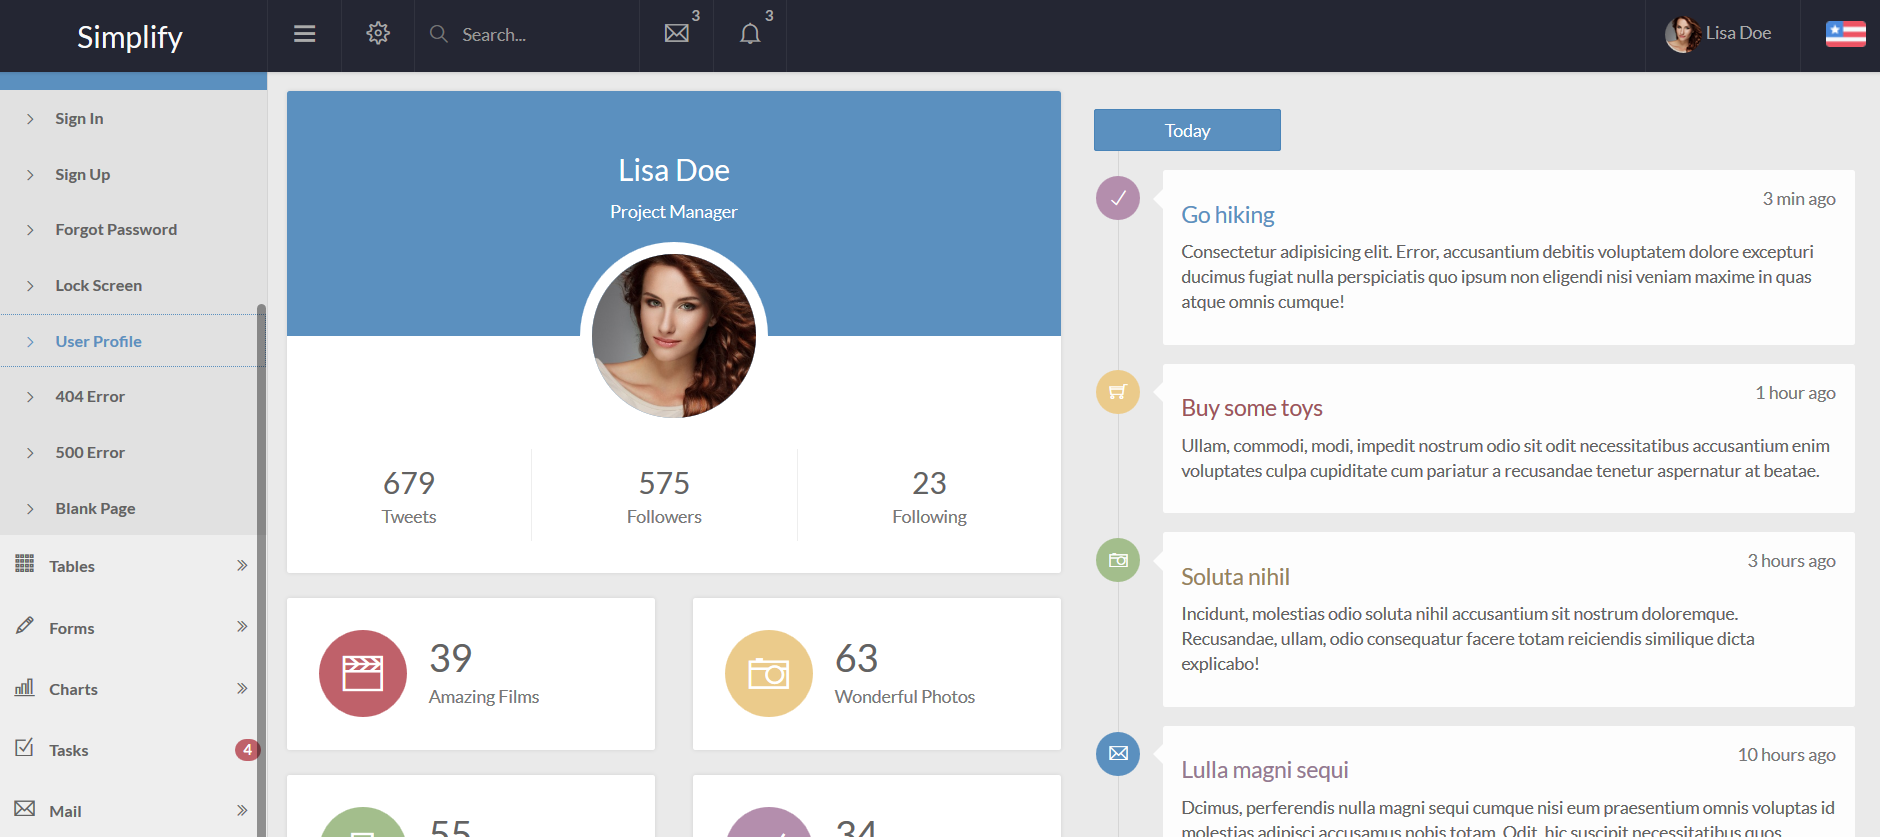Click the chevron beside Forgot Password

30,230
